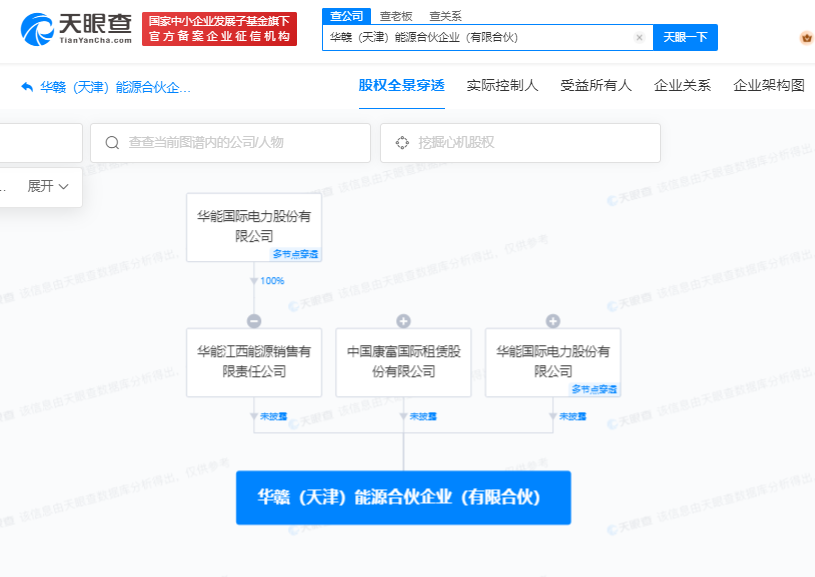
Task: Open the 企业架构图 tab
Action: click(769, 86)
